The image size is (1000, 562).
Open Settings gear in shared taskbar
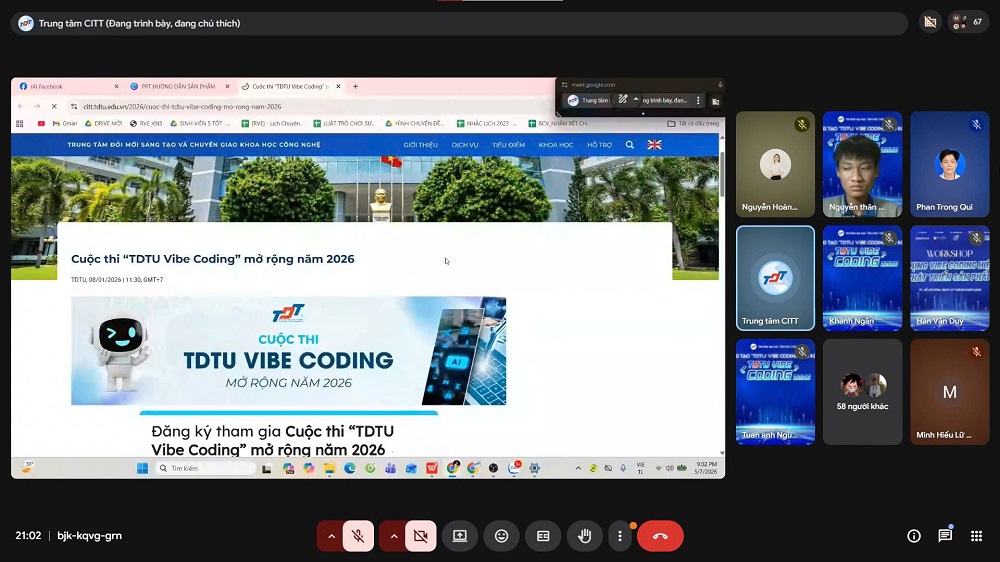tap(534, 468)
